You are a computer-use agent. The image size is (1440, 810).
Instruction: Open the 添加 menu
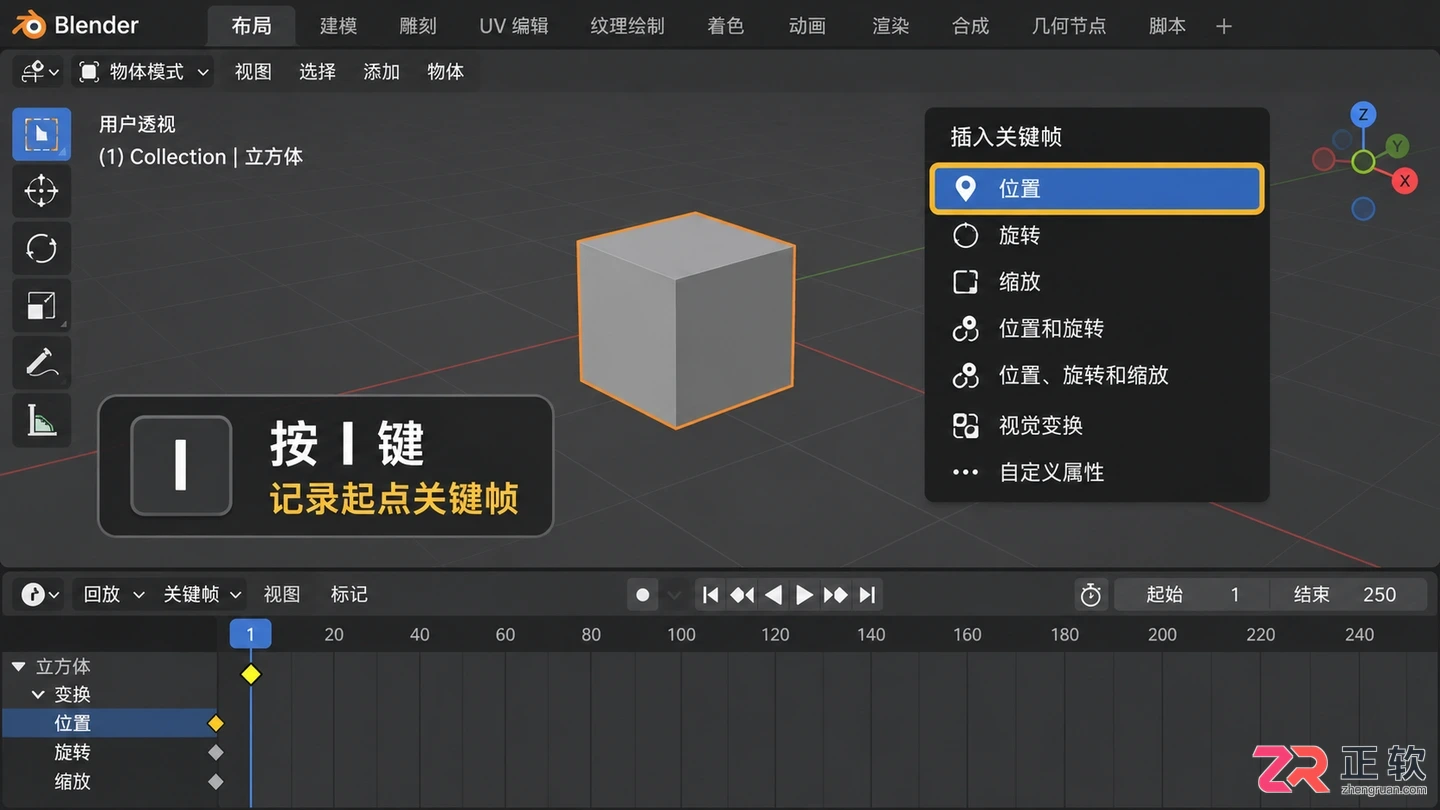pos(381,72)
